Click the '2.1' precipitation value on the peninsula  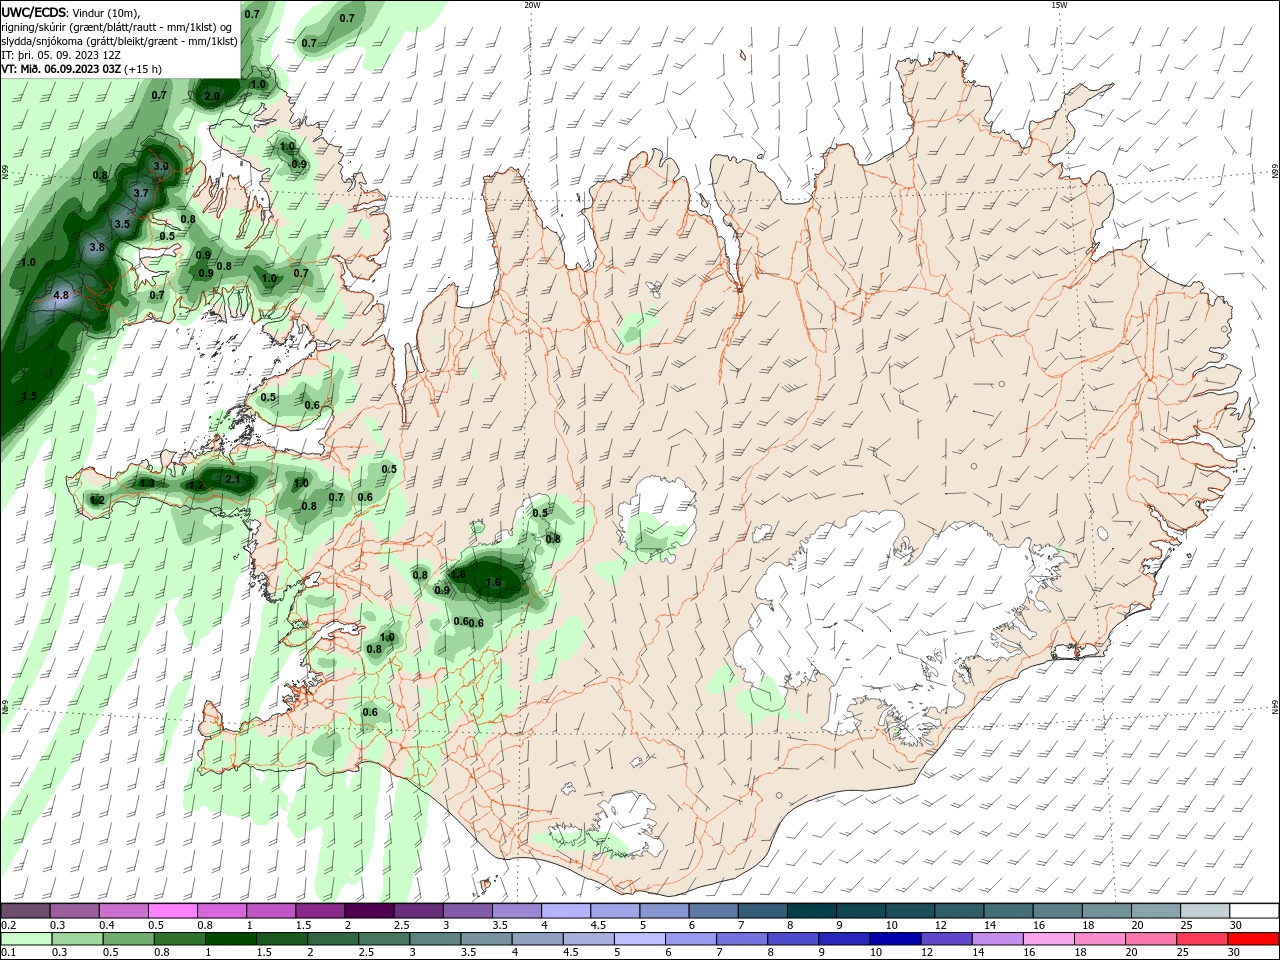233,480
